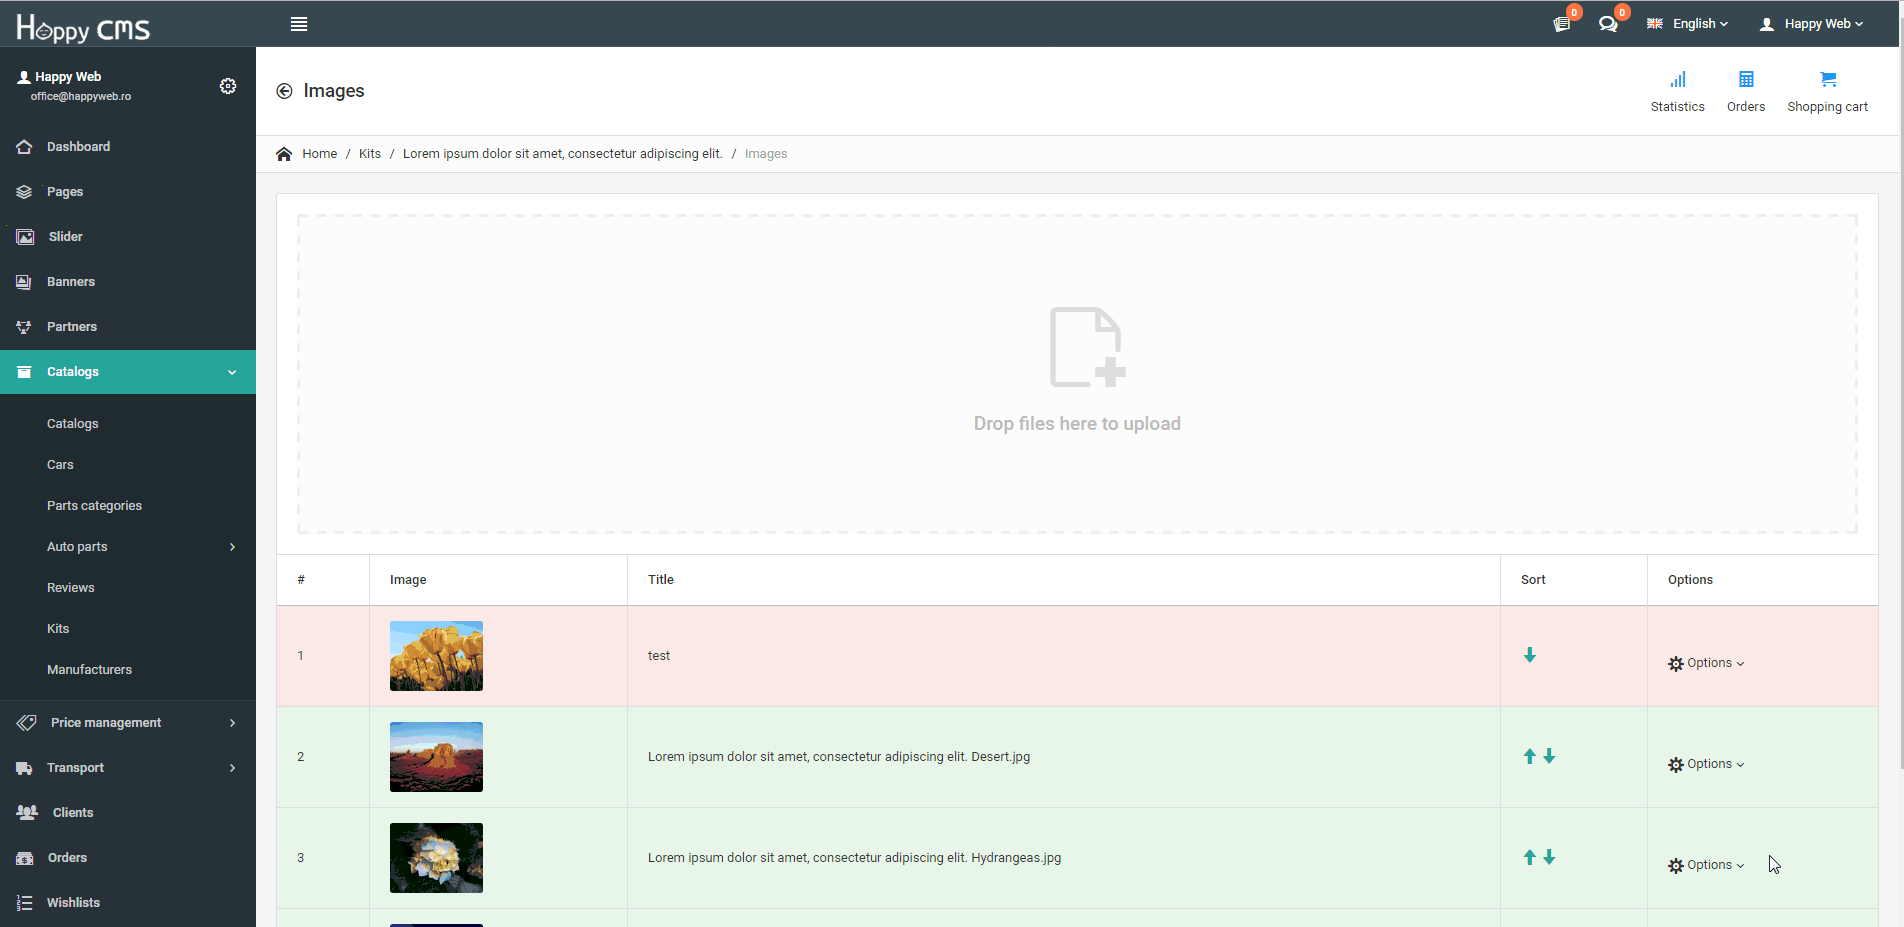Move the 'test' image row down
Screen dimensions: 1904x927
tap(1530, 655)
